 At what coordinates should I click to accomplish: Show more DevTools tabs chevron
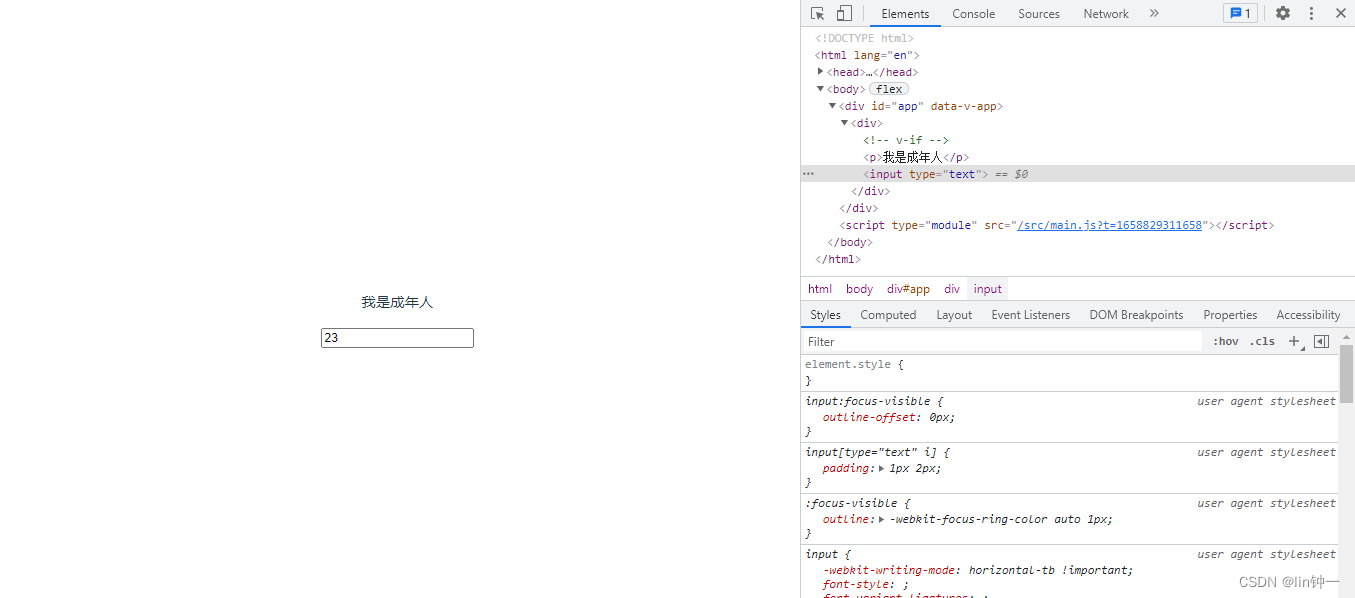pyautogui.click(x=1154, y=13)
